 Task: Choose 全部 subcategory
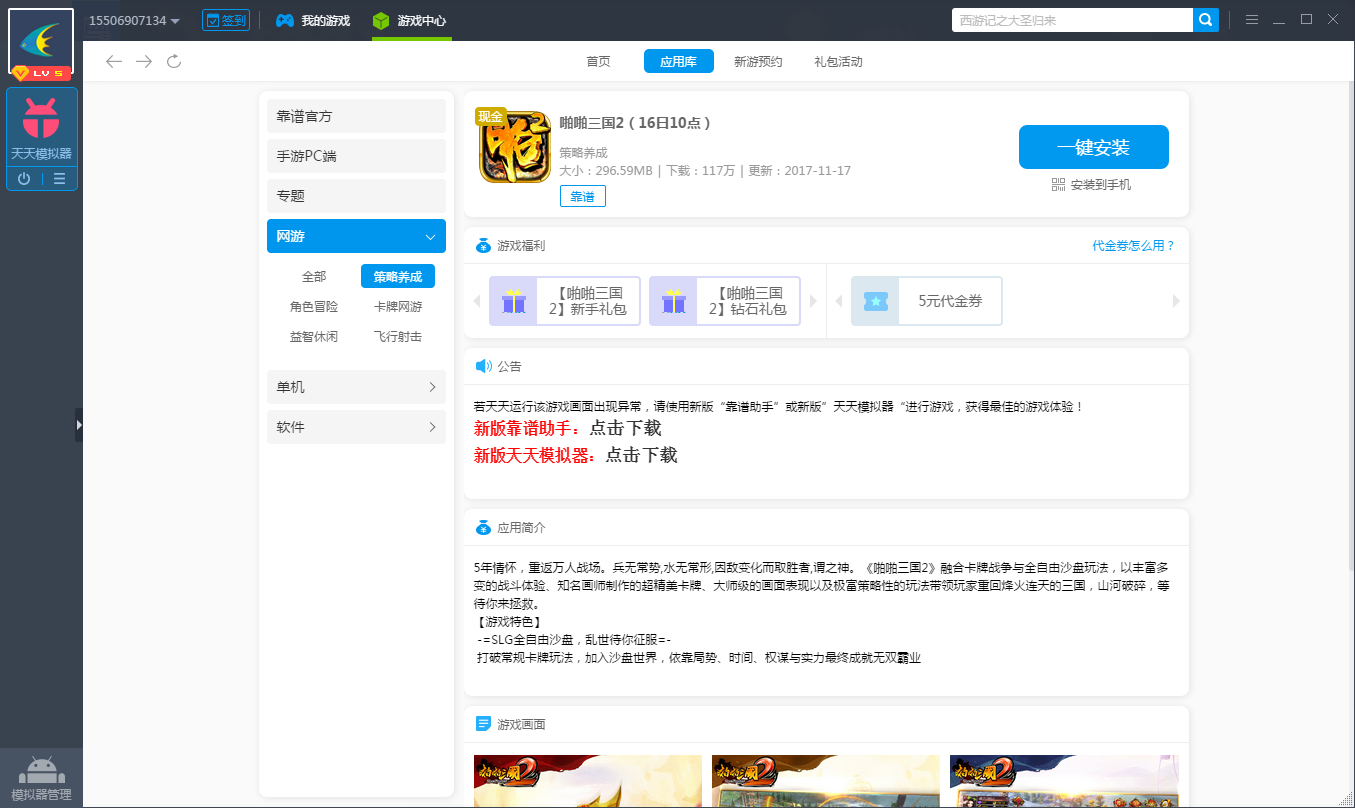pos(314,277)
